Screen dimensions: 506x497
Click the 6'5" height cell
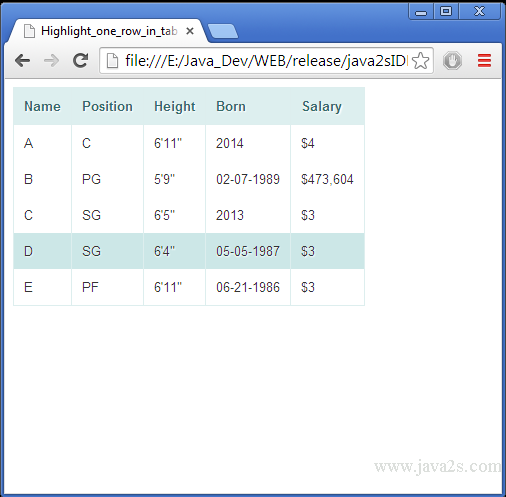coord(174,215)
